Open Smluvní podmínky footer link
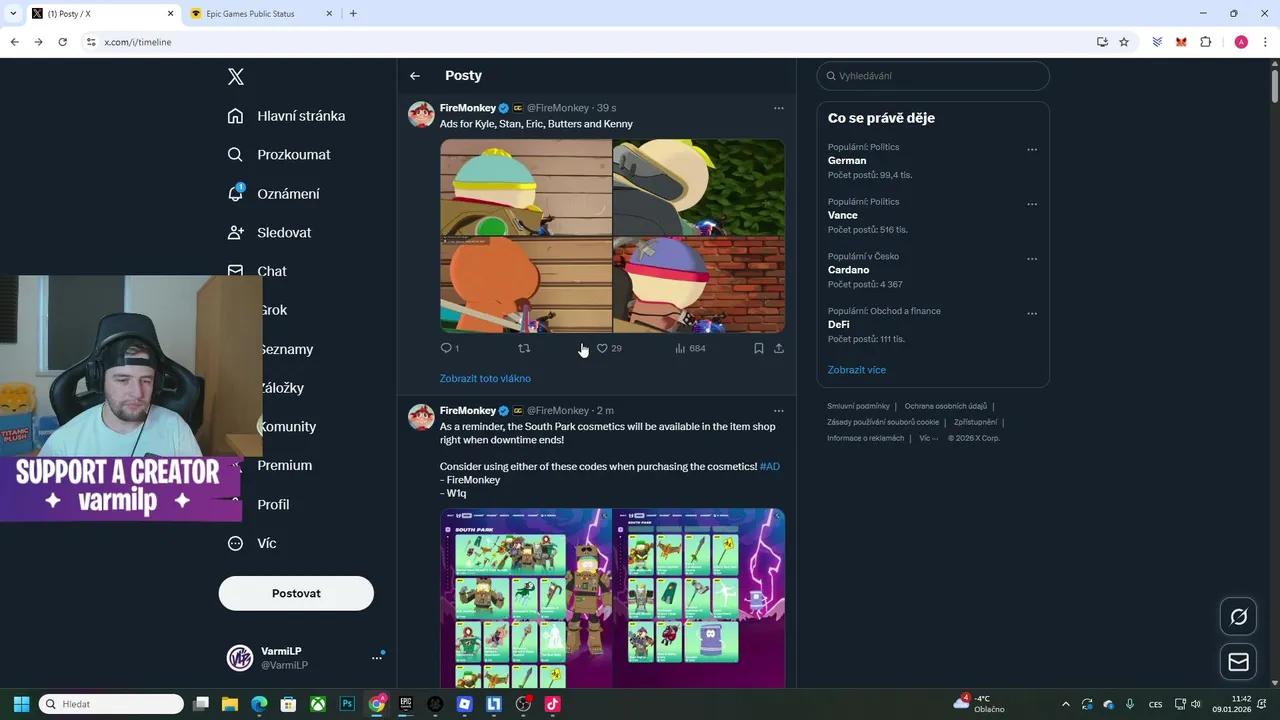 pos(858,406)
